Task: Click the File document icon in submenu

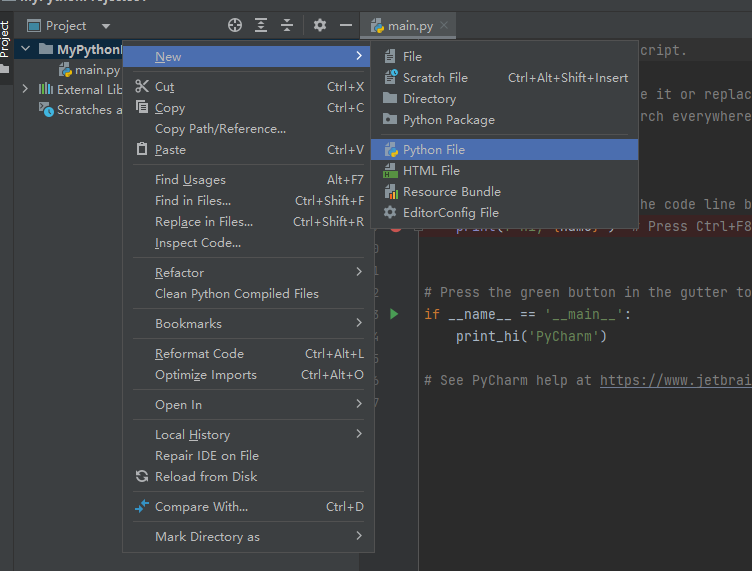Action: pyautogui.click(x=390, y=56)
